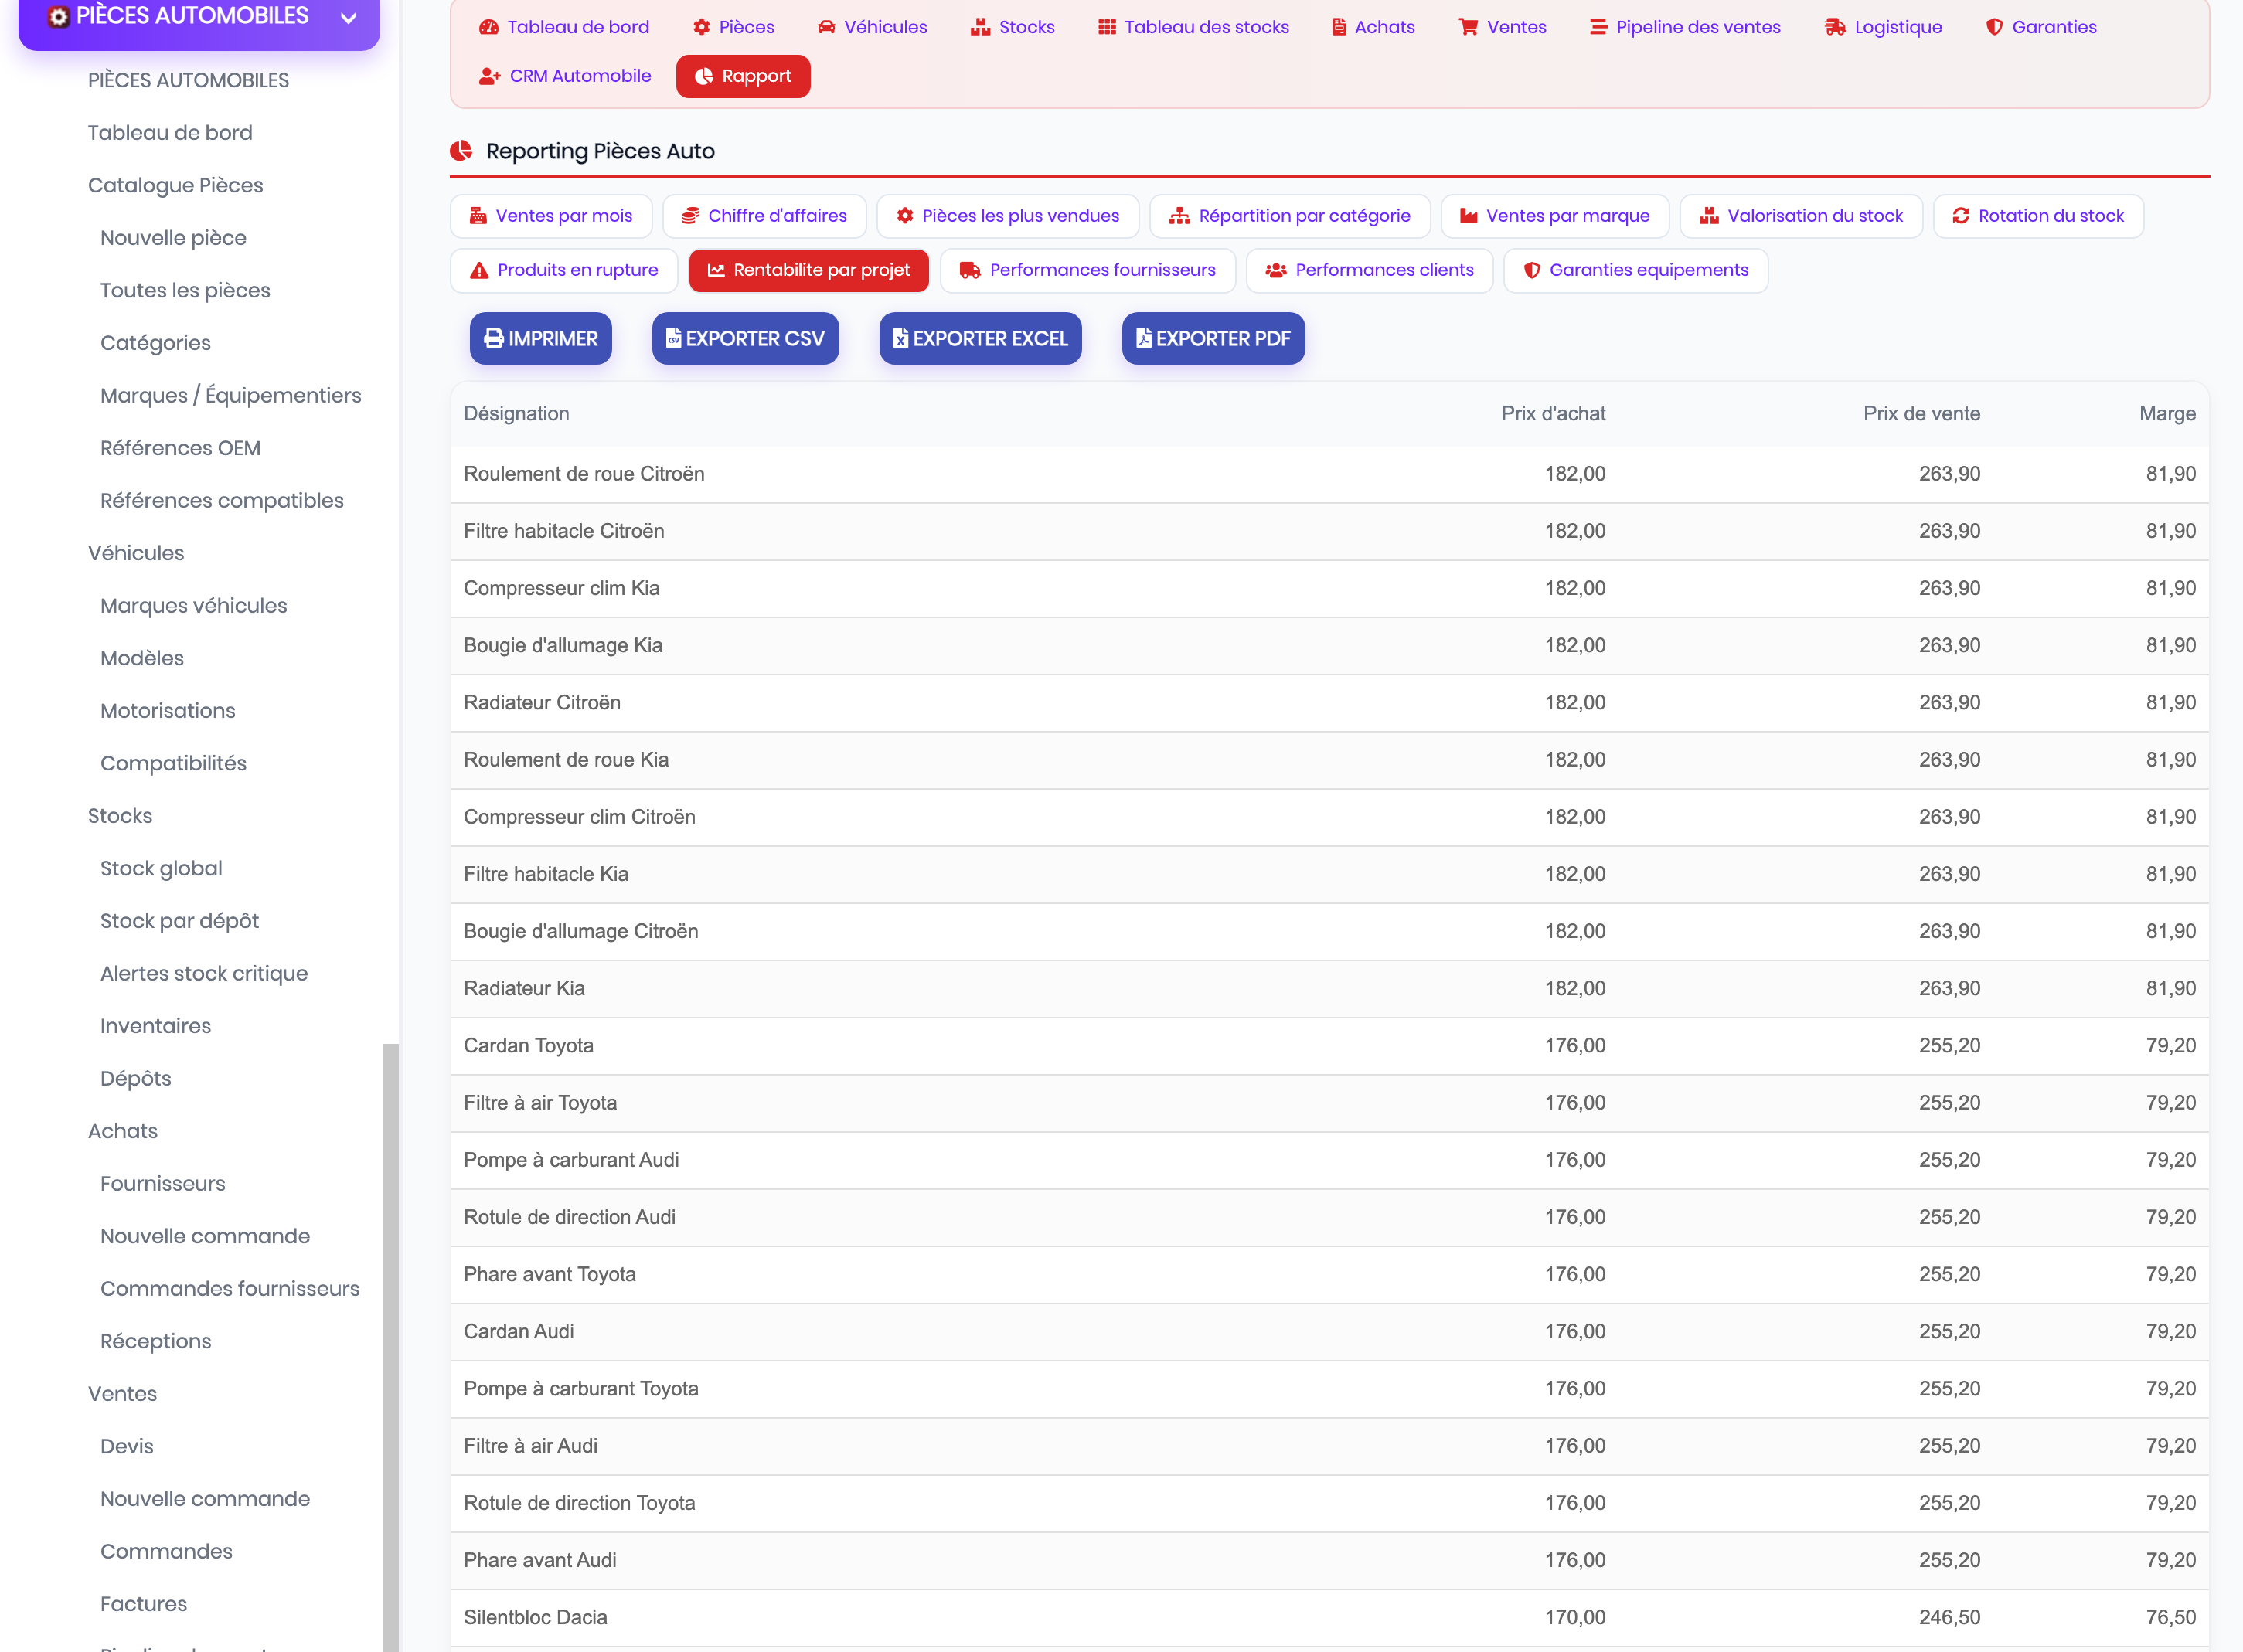2243x1652 pixels.
Task: Click the Cardan Toyota row name
Action: pos(529,1045)
